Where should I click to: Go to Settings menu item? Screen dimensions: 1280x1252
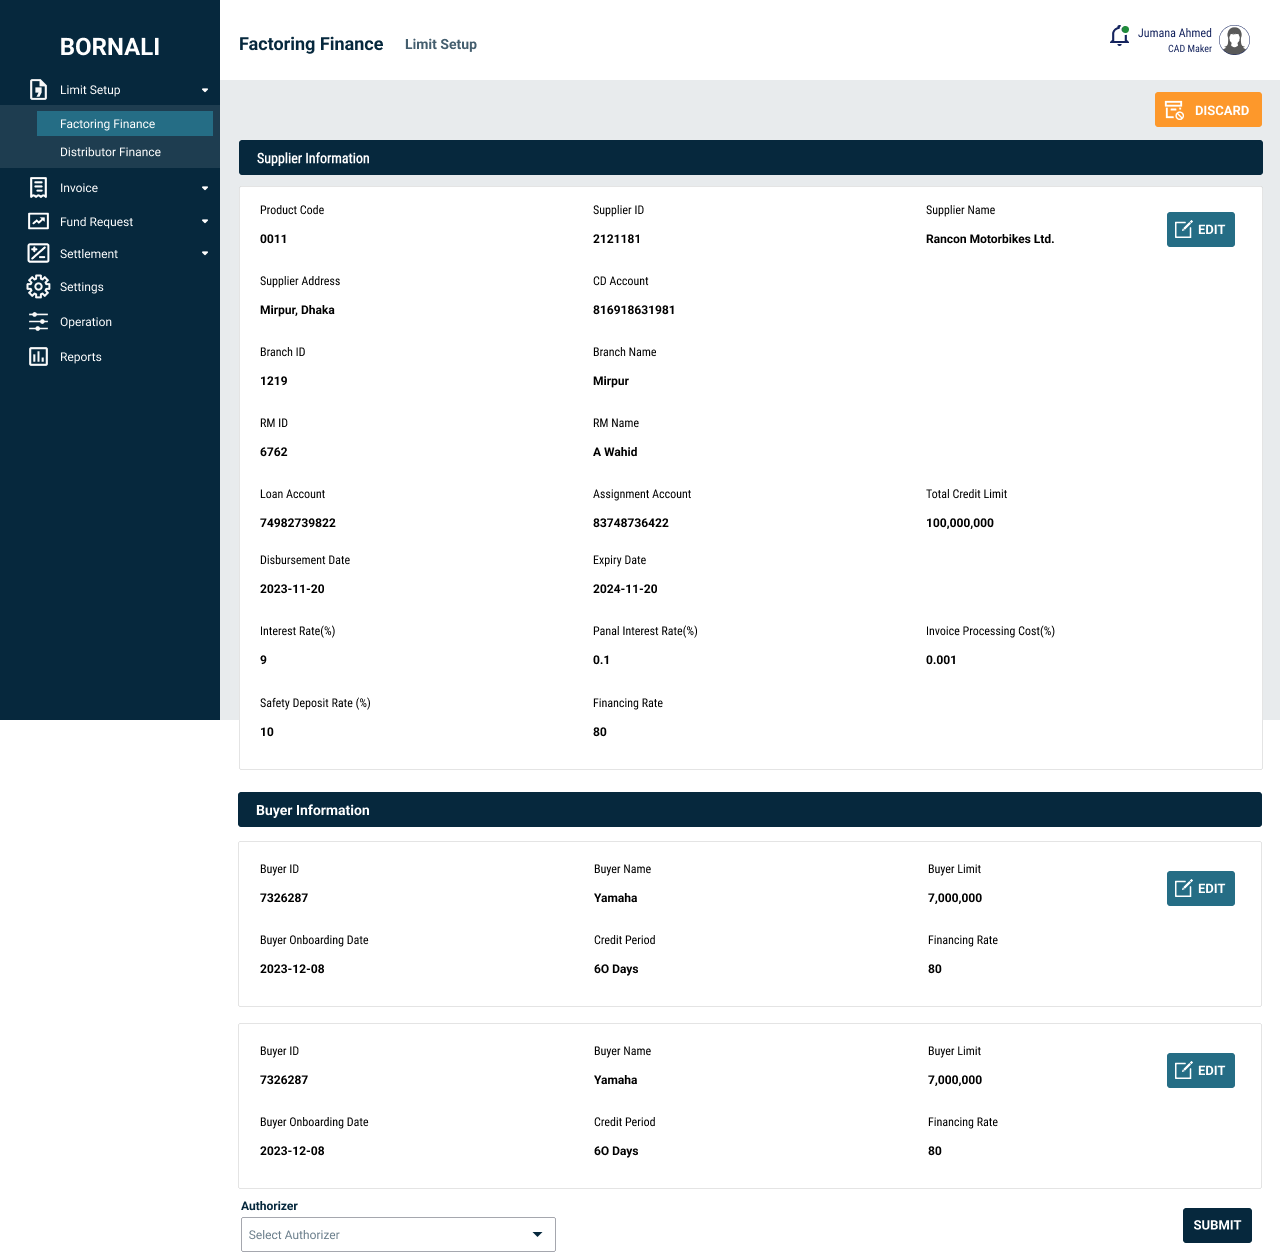[x=82, y=287]
